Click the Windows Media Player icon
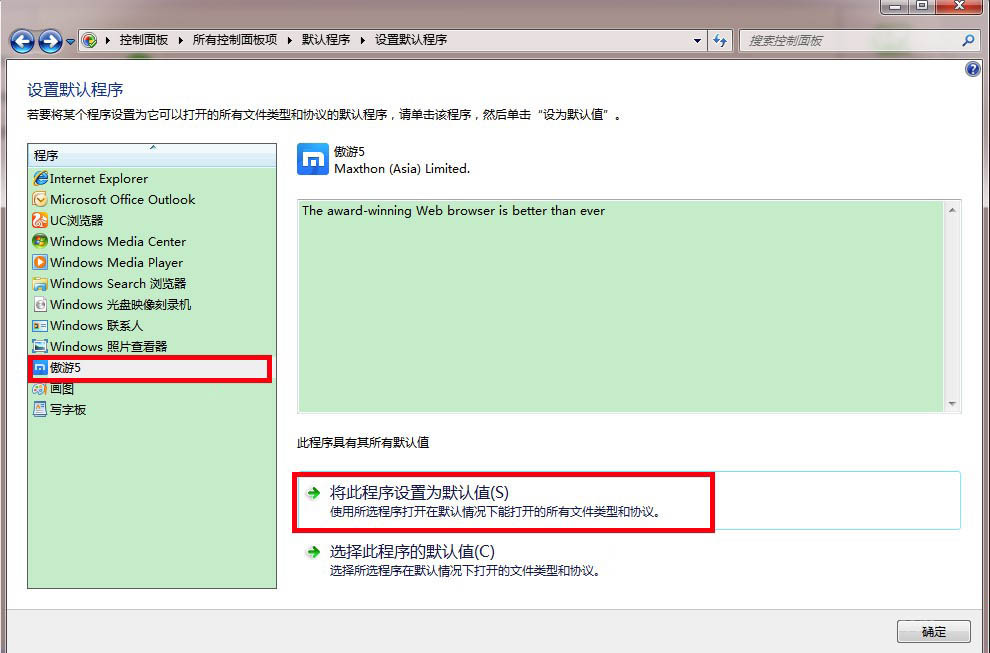Viewport: 990px width, 653px height. pyautogui.click(x=40, y=262)
